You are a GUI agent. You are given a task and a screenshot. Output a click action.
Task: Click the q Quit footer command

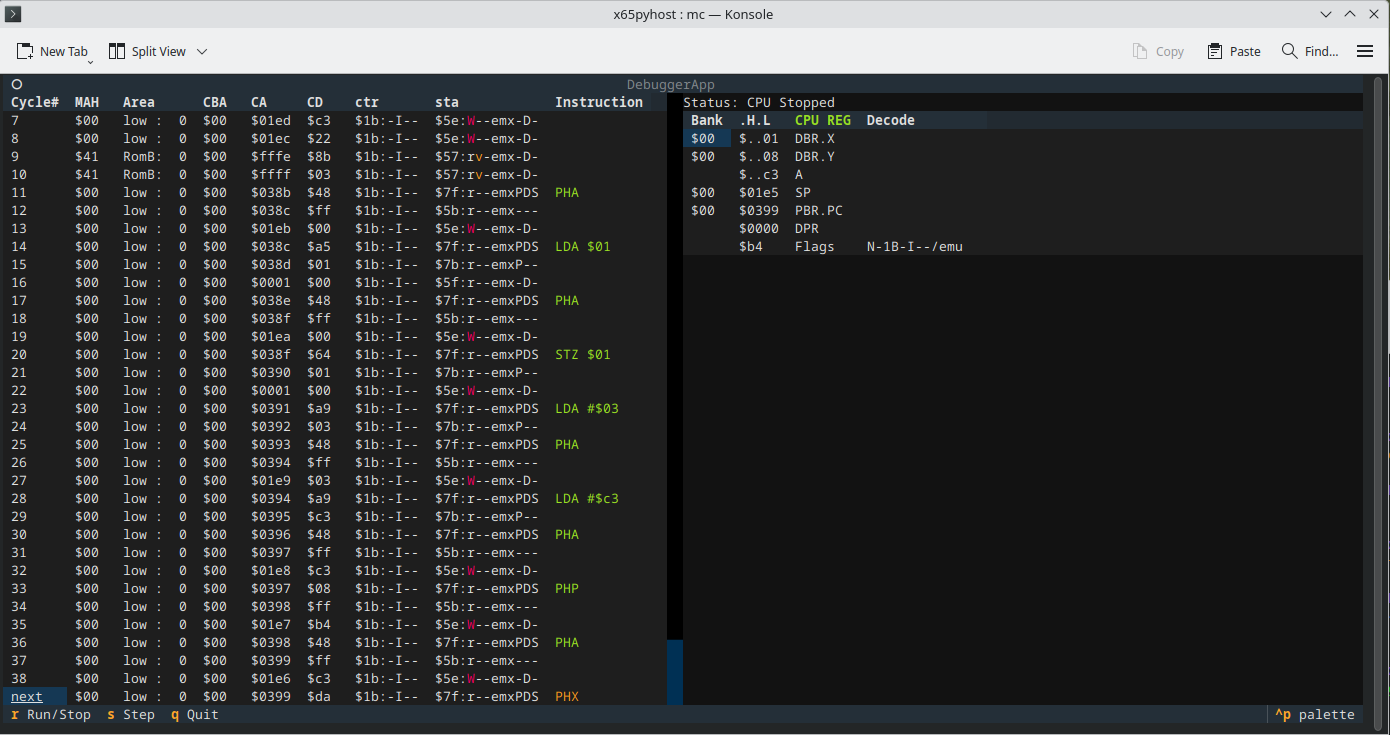coord(195,714)
